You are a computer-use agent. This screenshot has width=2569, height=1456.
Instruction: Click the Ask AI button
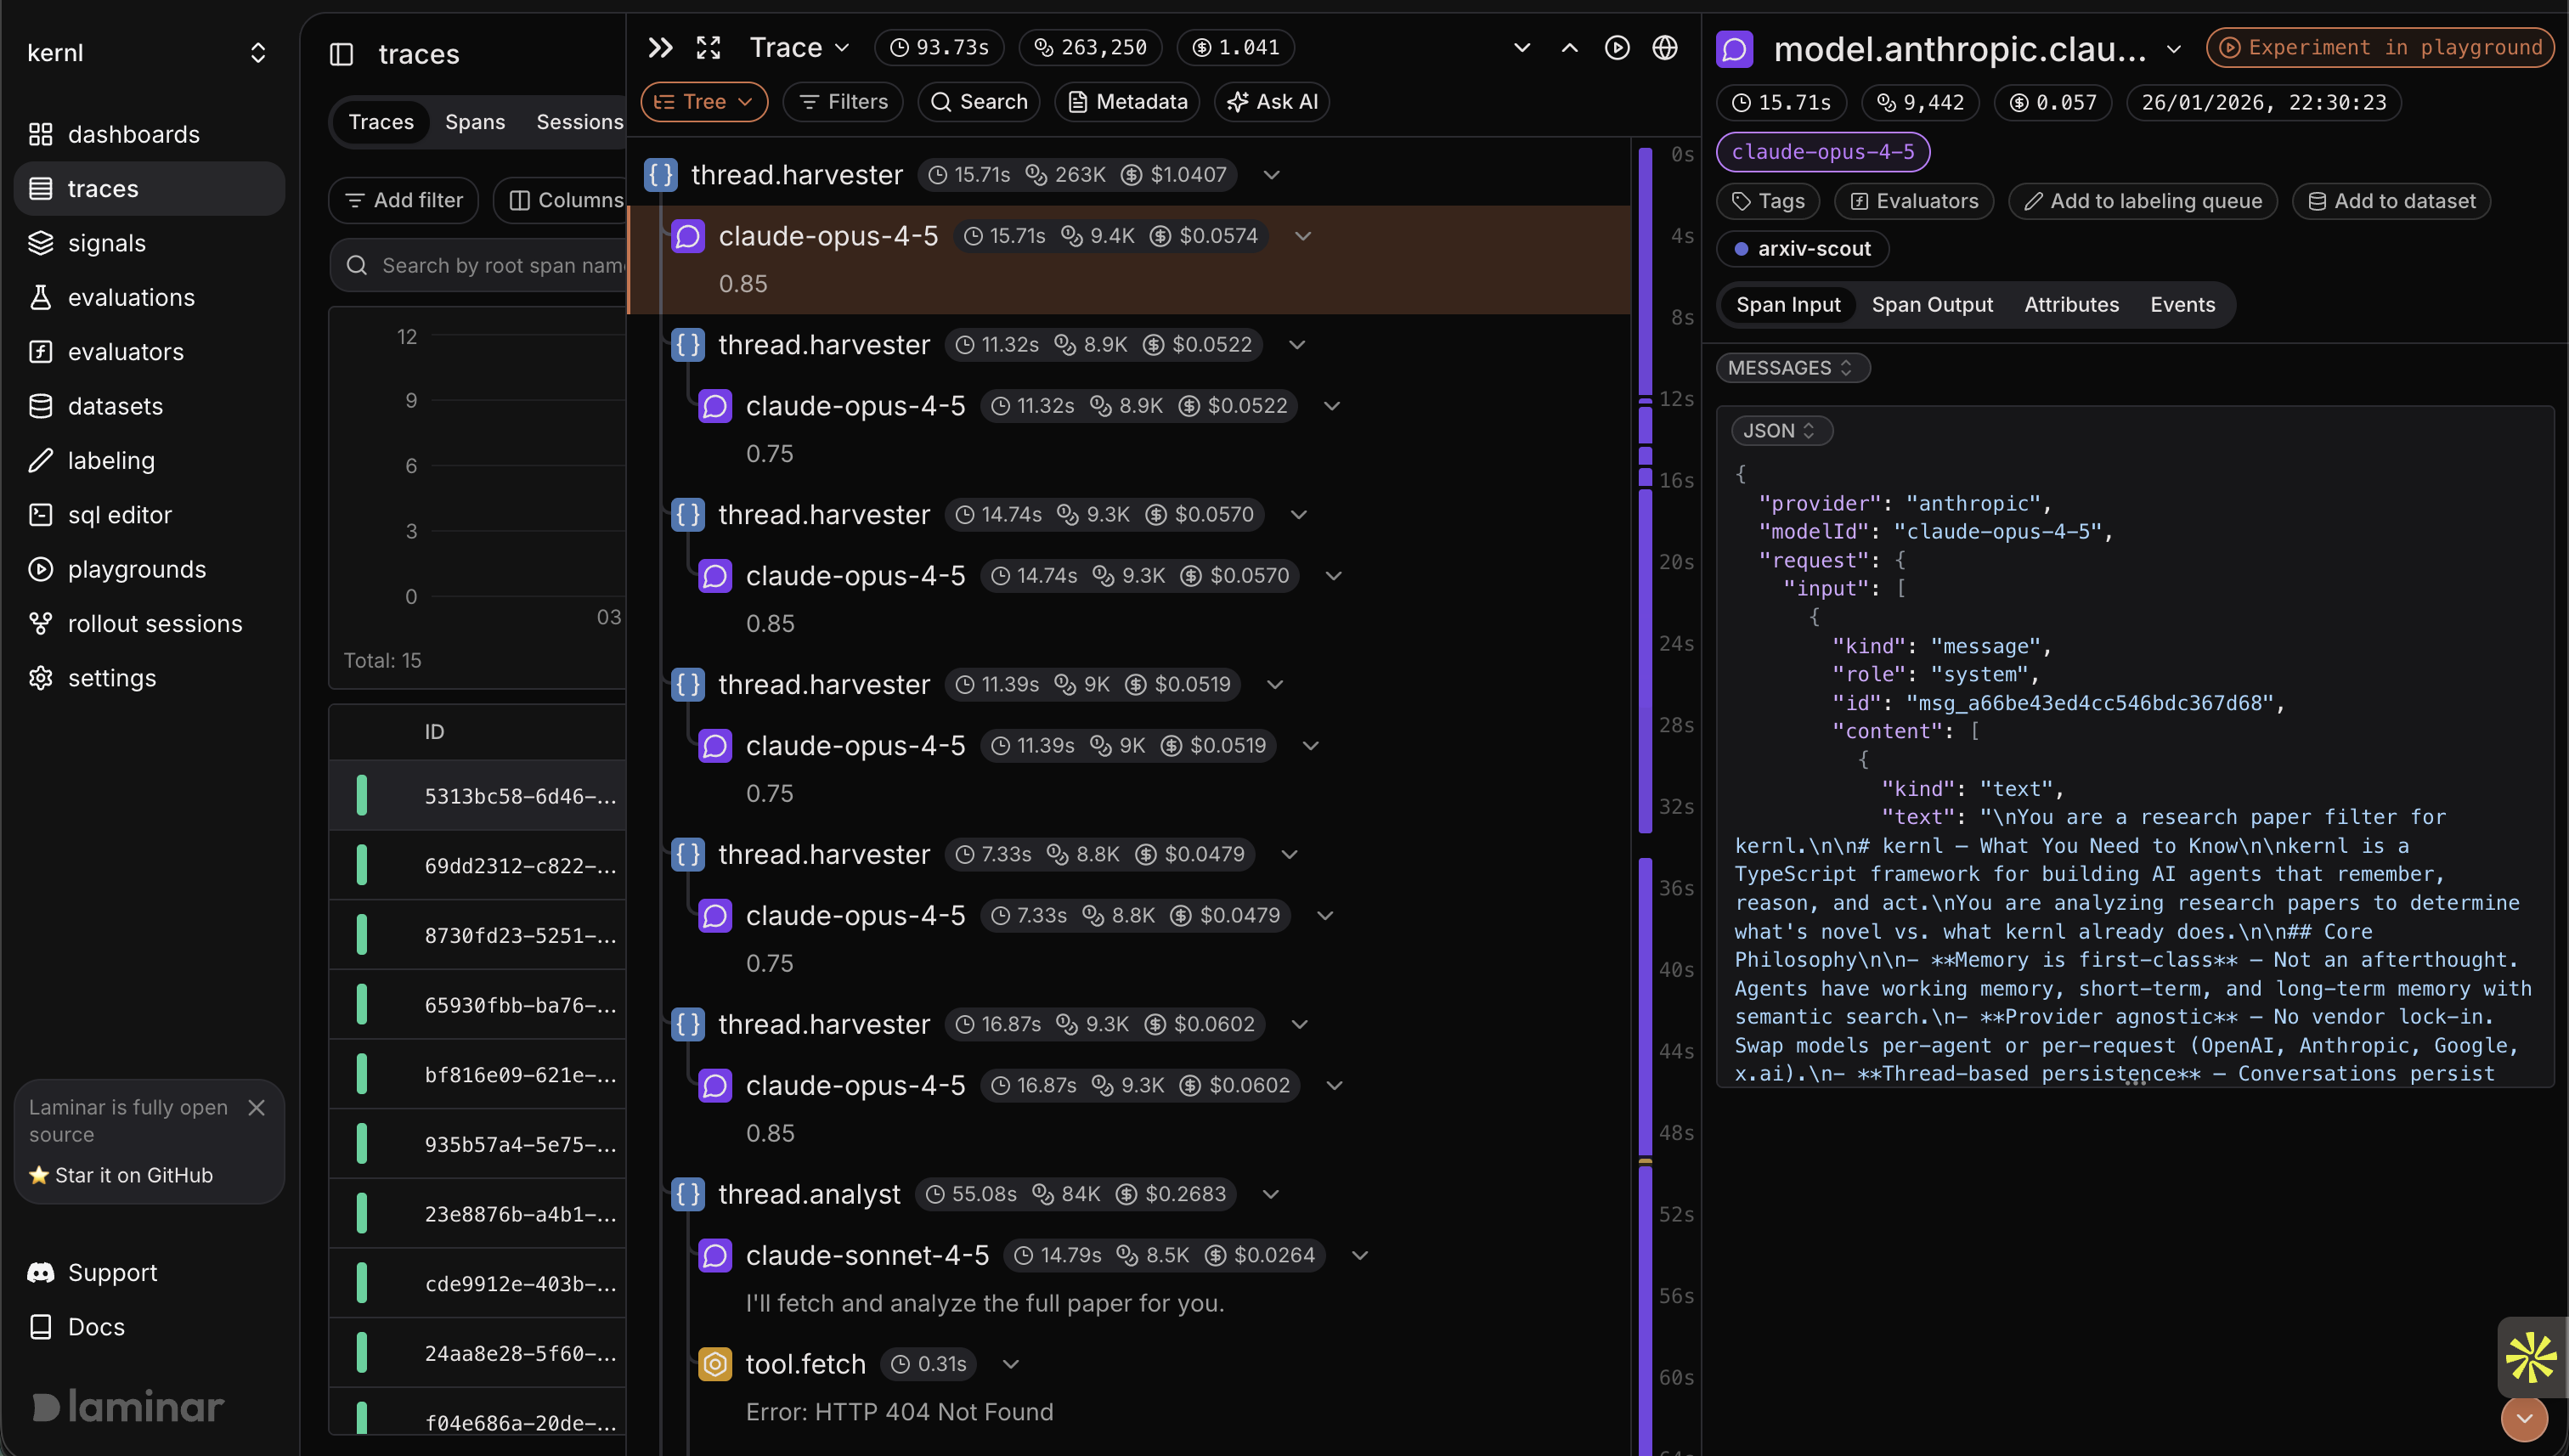pos(1272,101)
